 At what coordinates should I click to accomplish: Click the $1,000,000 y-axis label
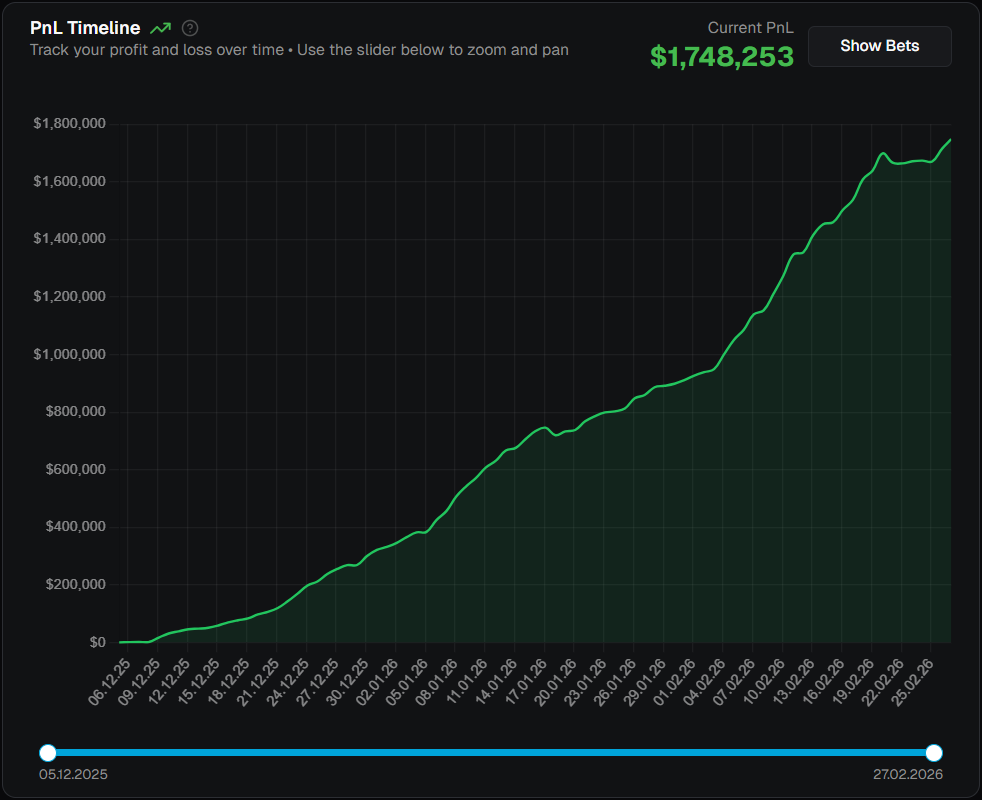click(70, 354)
